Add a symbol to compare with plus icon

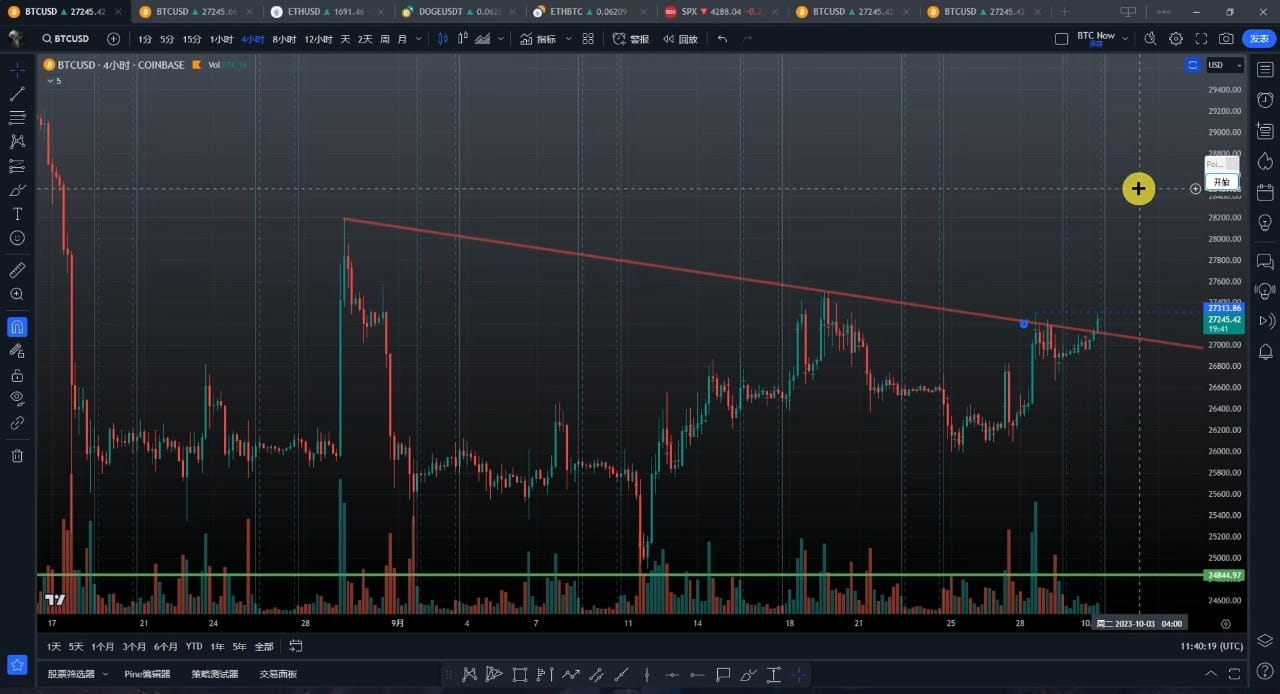[x=113, y=39]
